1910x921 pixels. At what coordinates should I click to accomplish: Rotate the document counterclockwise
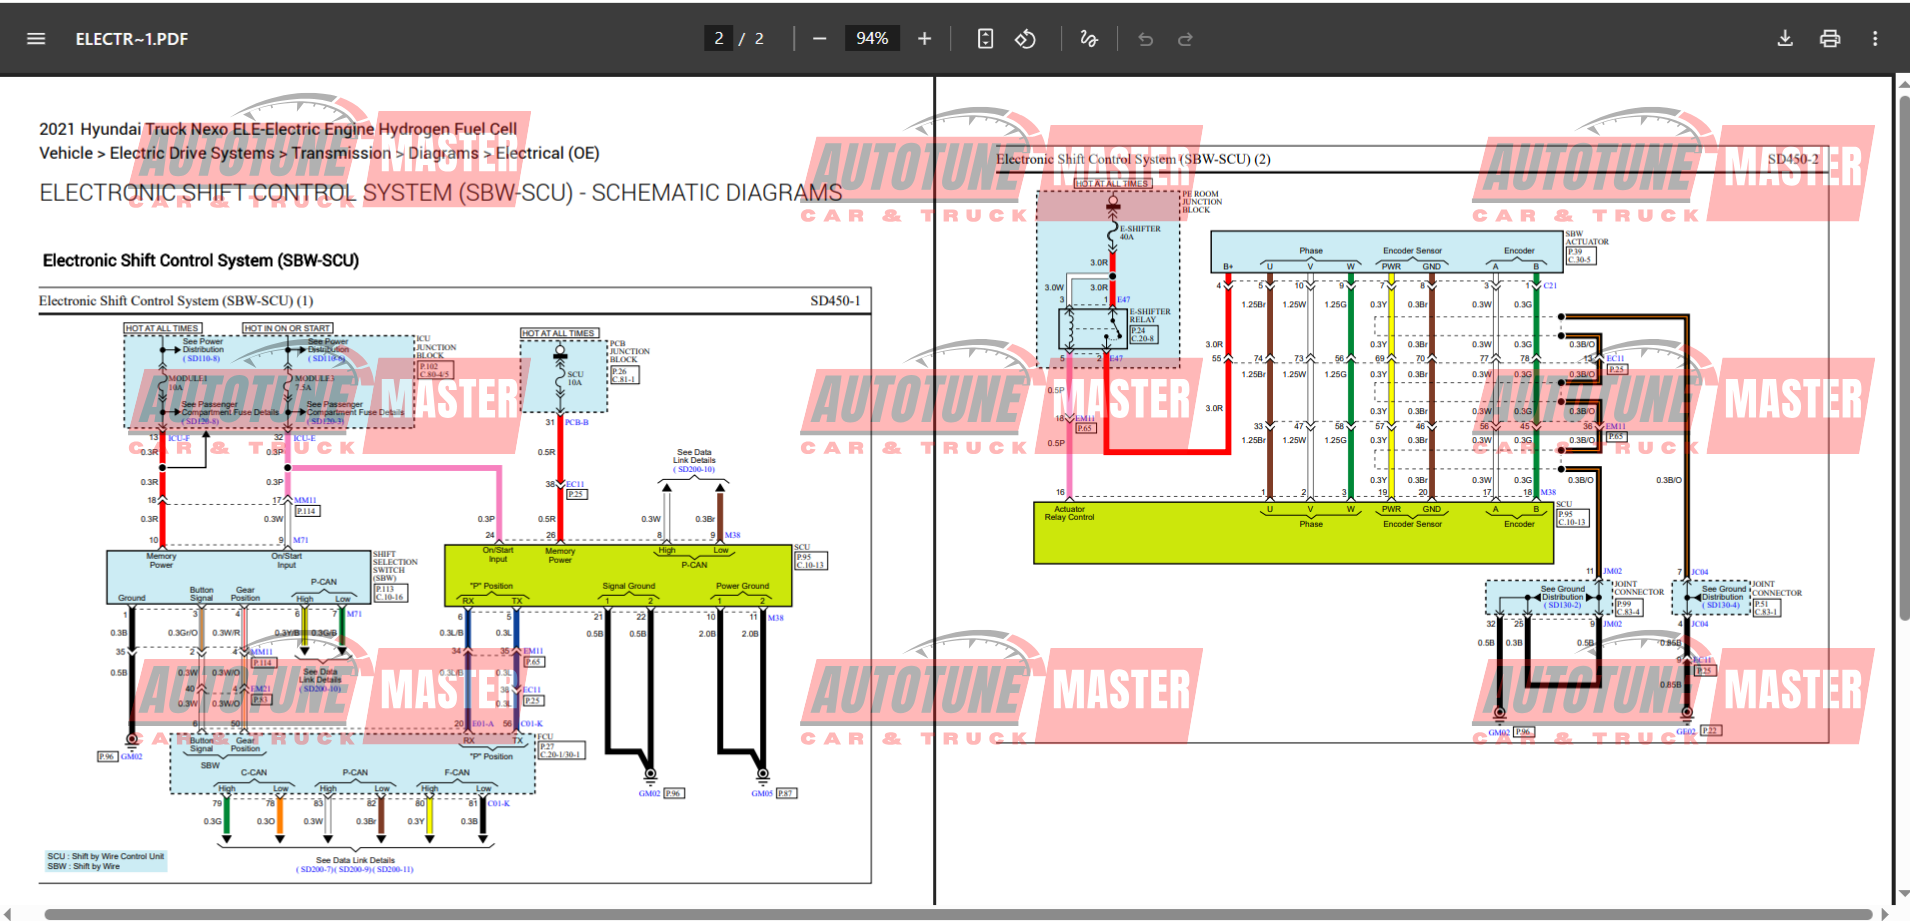coord(1025,39)
